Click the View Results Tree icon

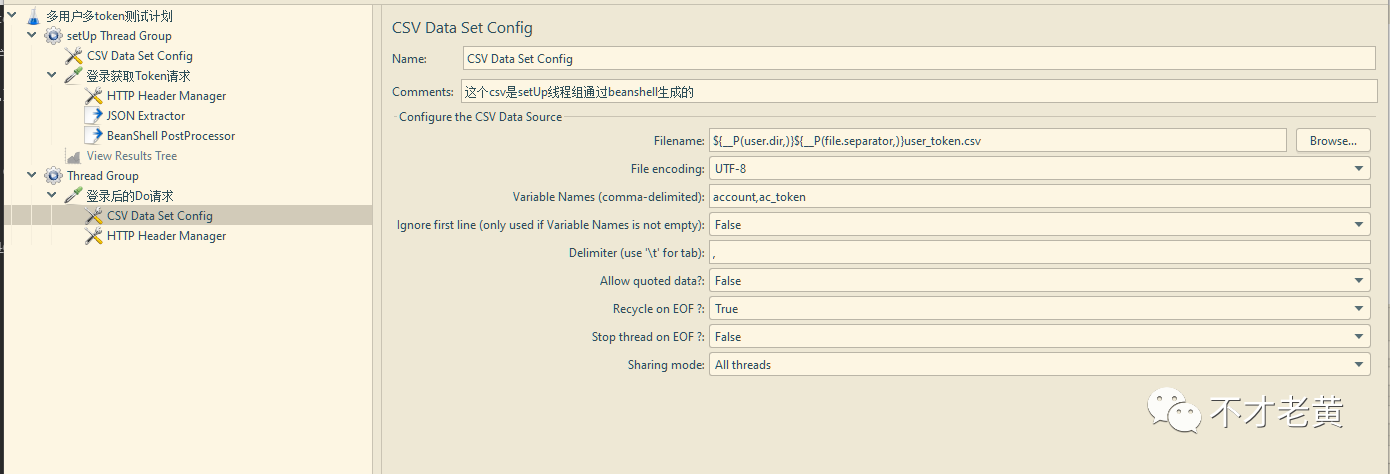coord(74,156)
